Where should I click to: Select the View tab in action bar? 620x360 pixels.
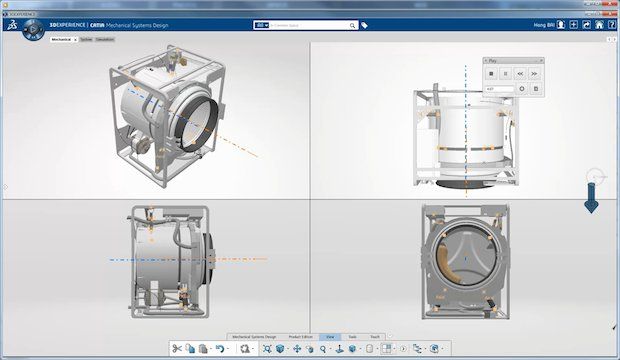click(x=330, y=337)
